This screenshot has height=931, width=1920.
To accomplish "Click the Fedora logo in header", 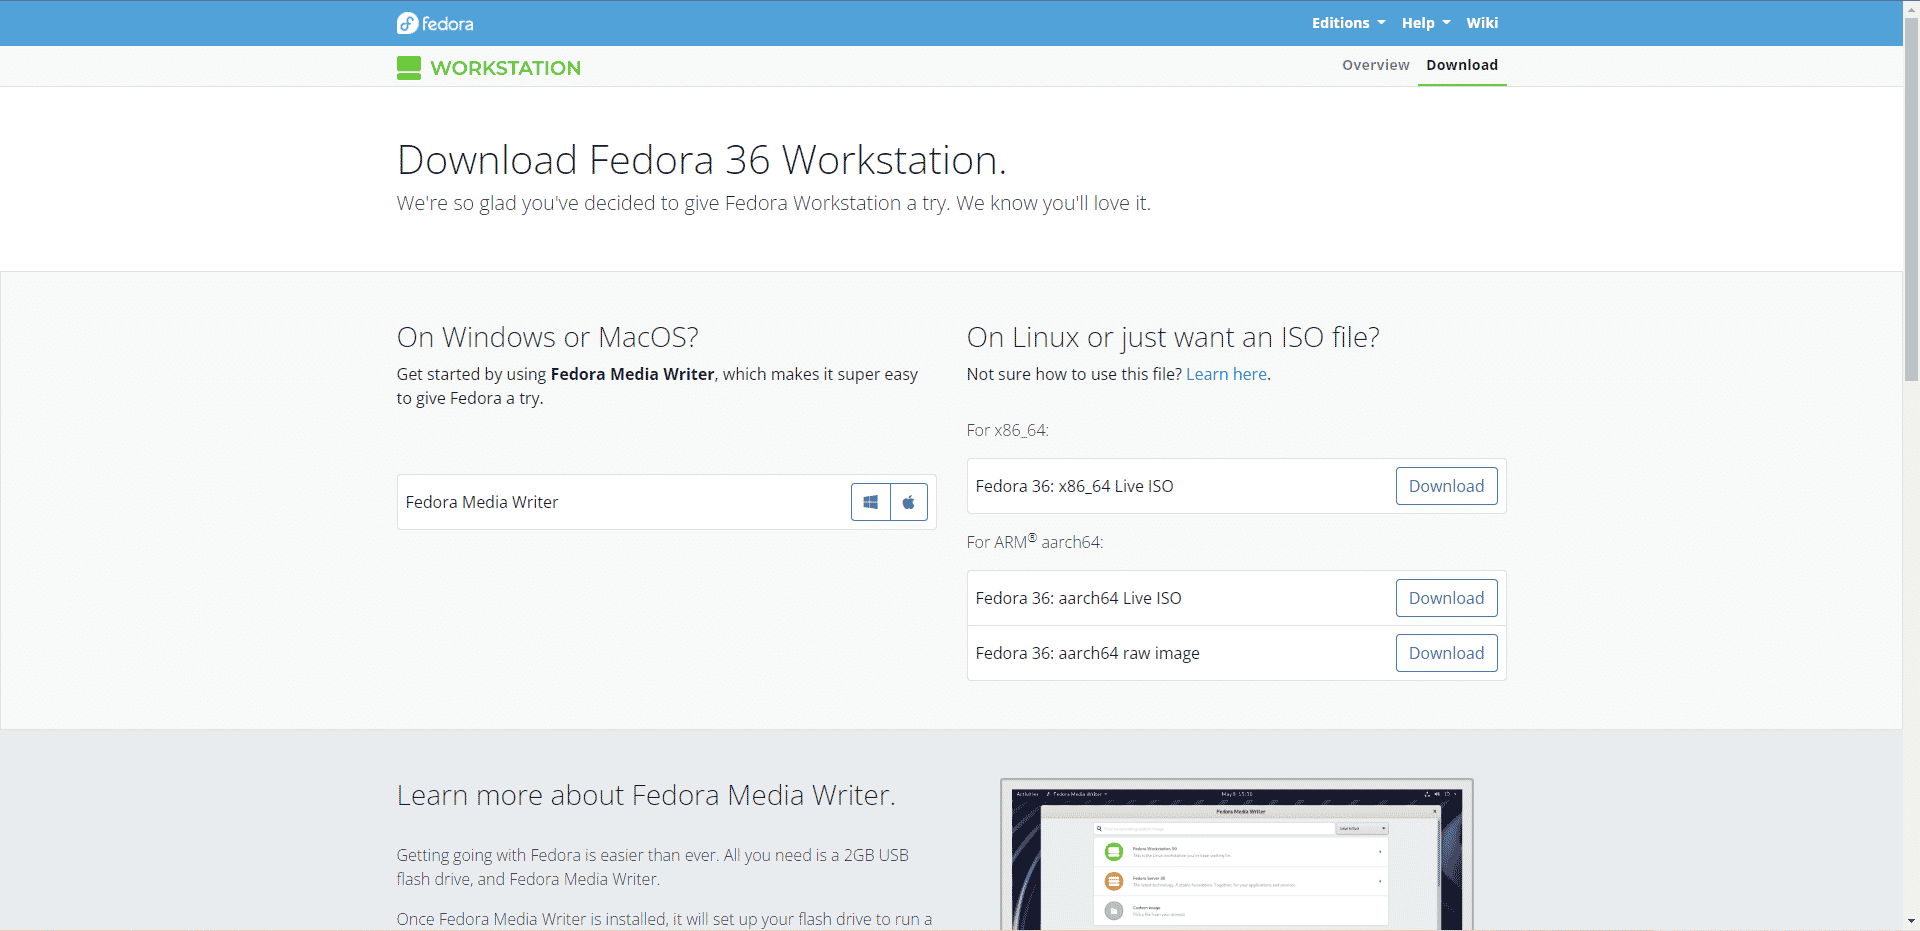I will click(435, 23).
